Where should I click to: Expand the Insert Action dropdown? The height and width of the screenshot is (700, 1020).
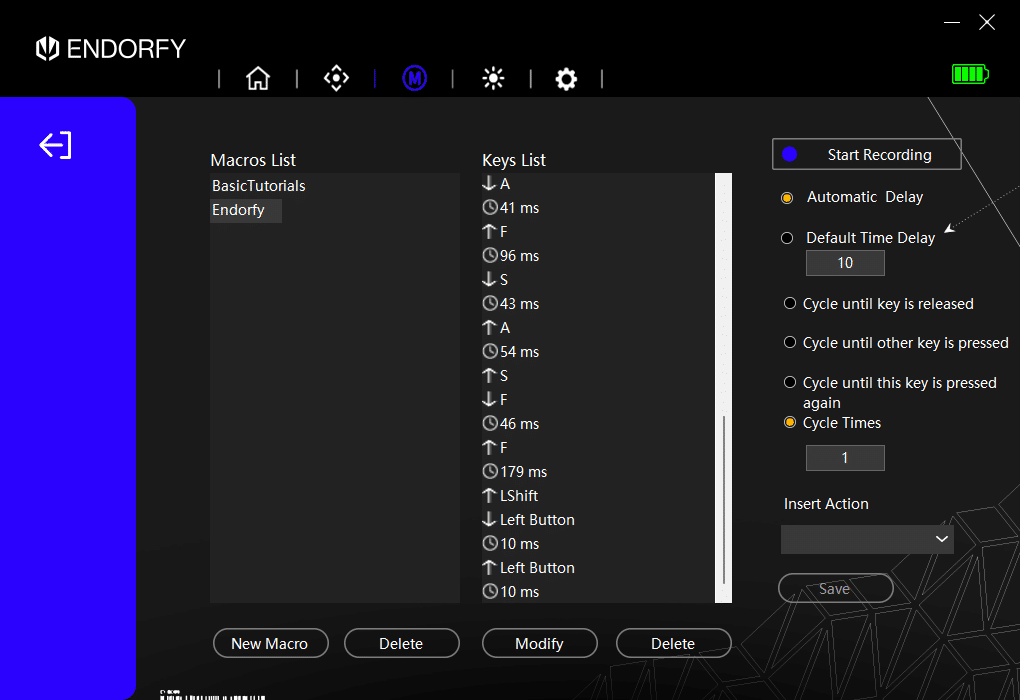[x=867, y=540]
